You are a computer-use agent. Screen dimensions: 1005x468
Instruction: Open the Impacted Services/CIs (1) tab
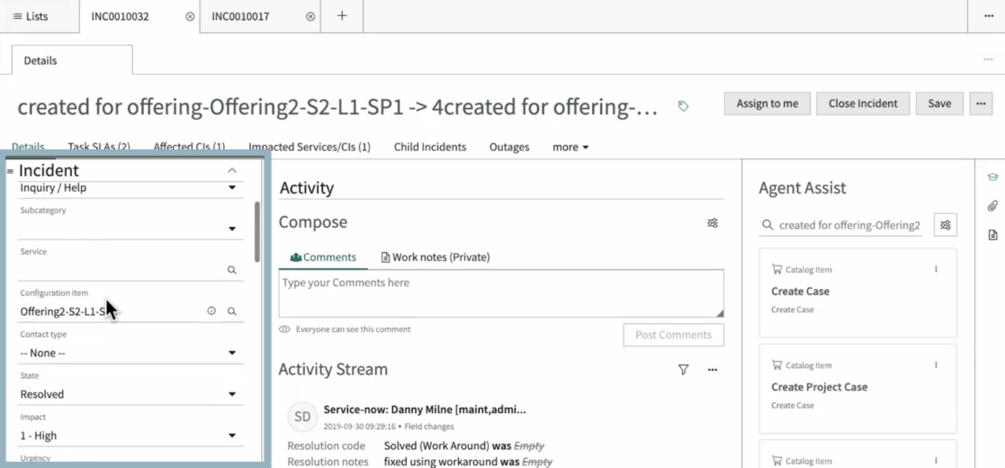pyautogui.click(x=310, y=147)
